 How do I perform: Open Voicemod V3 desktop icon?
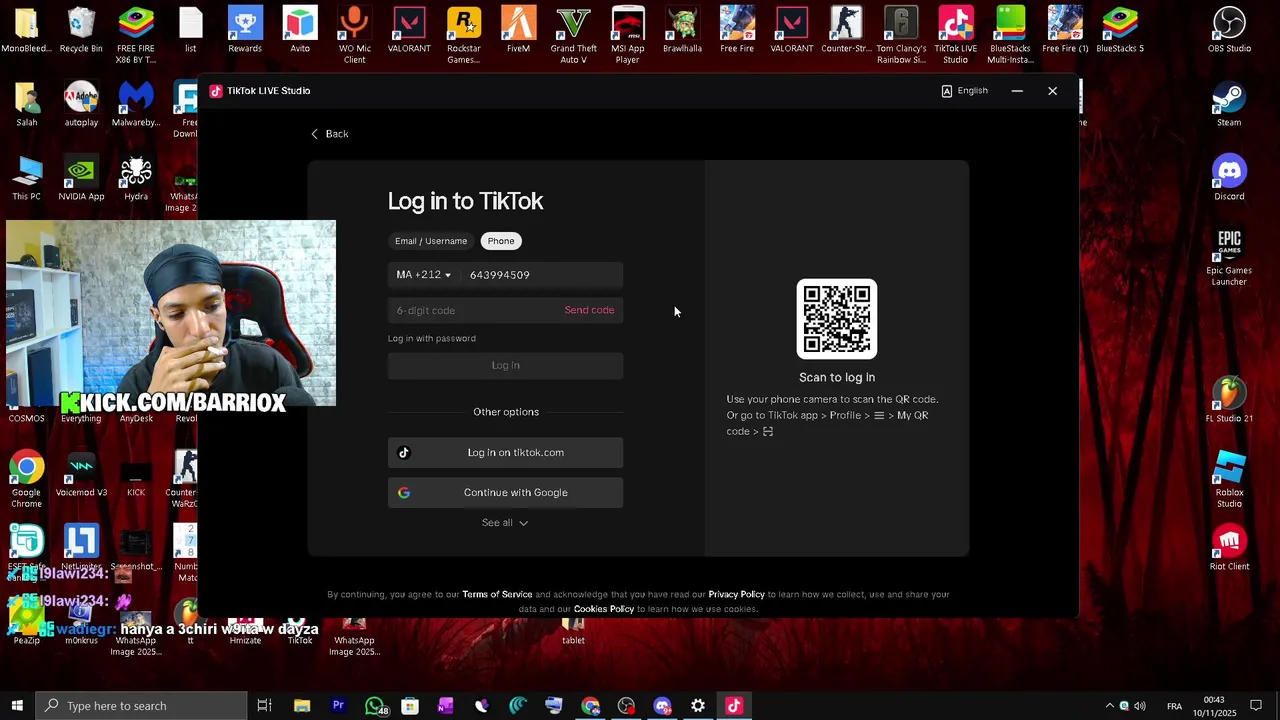coord(81,474)
